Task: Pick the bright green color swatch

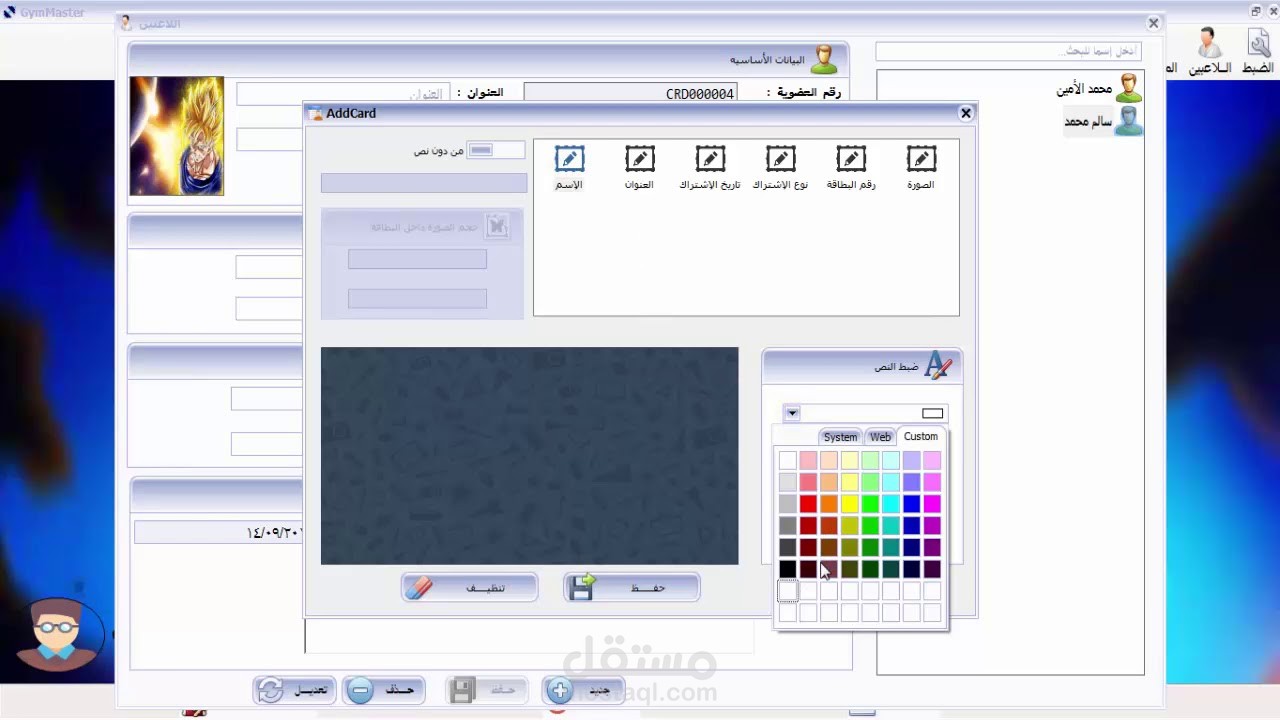Action: [x=870, y=504]
